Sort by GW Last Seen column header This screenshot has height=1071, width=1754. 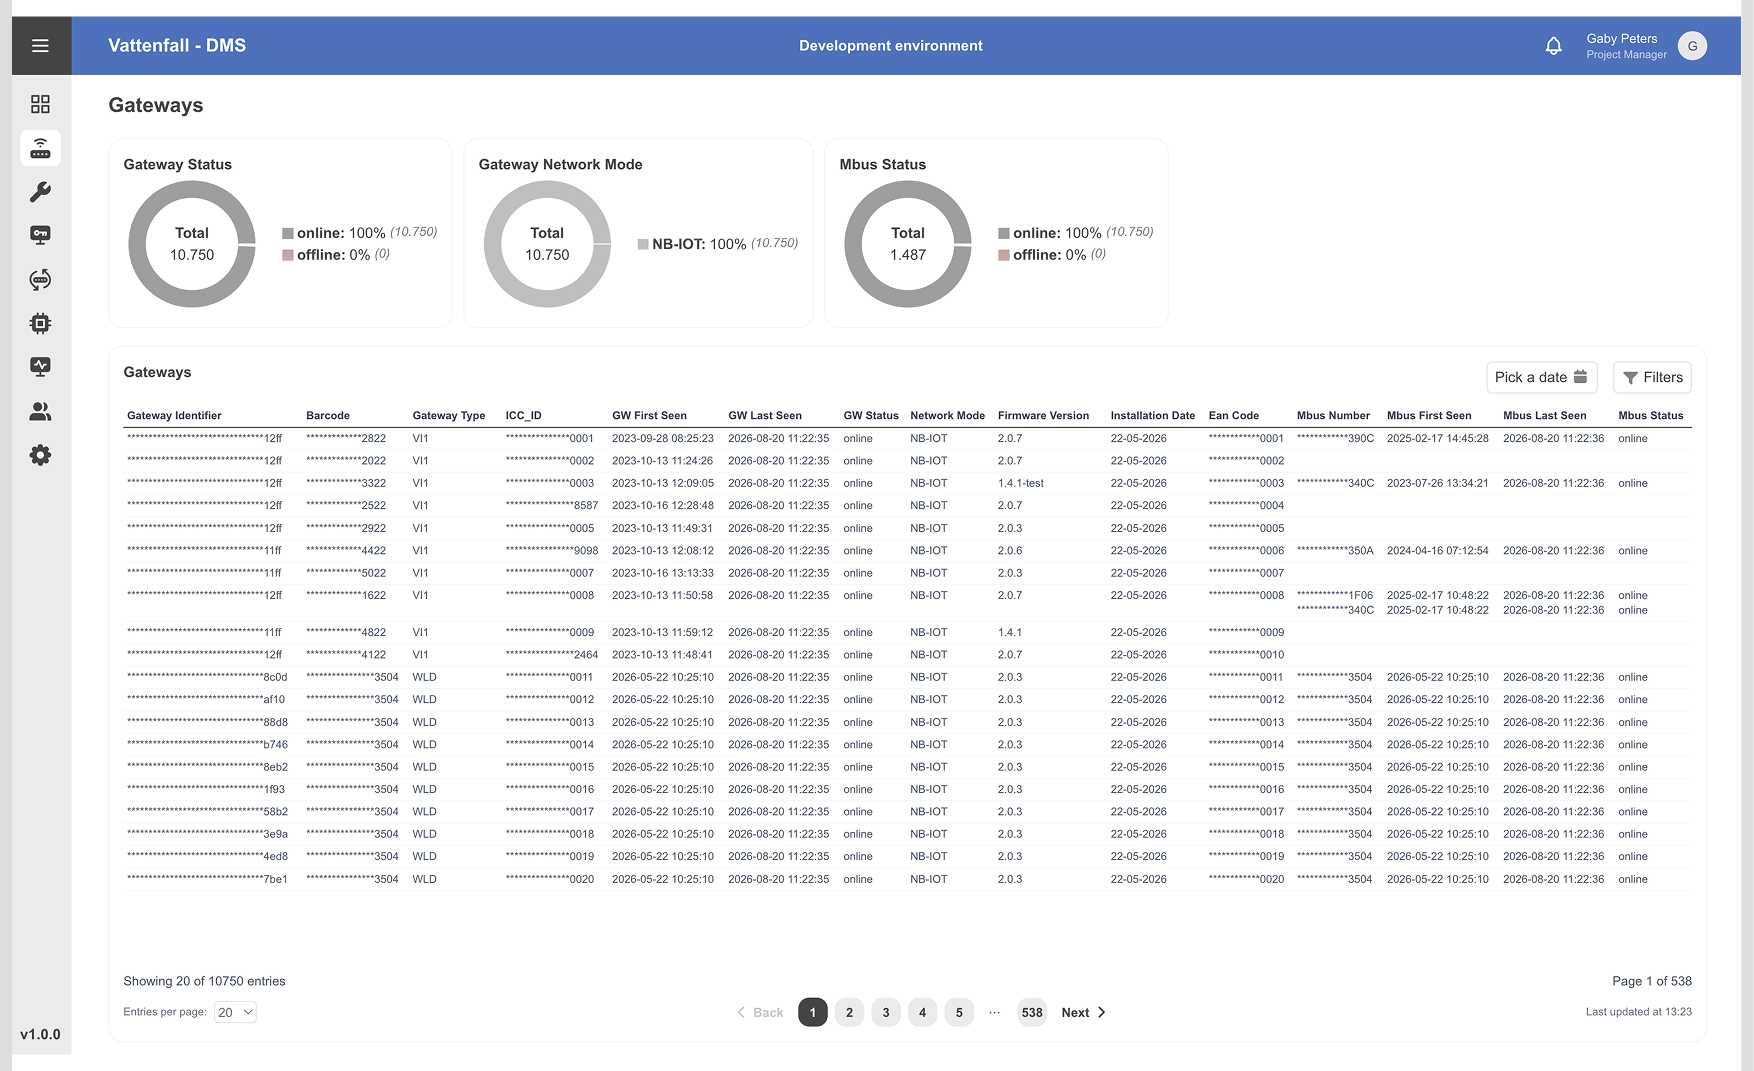765,415
